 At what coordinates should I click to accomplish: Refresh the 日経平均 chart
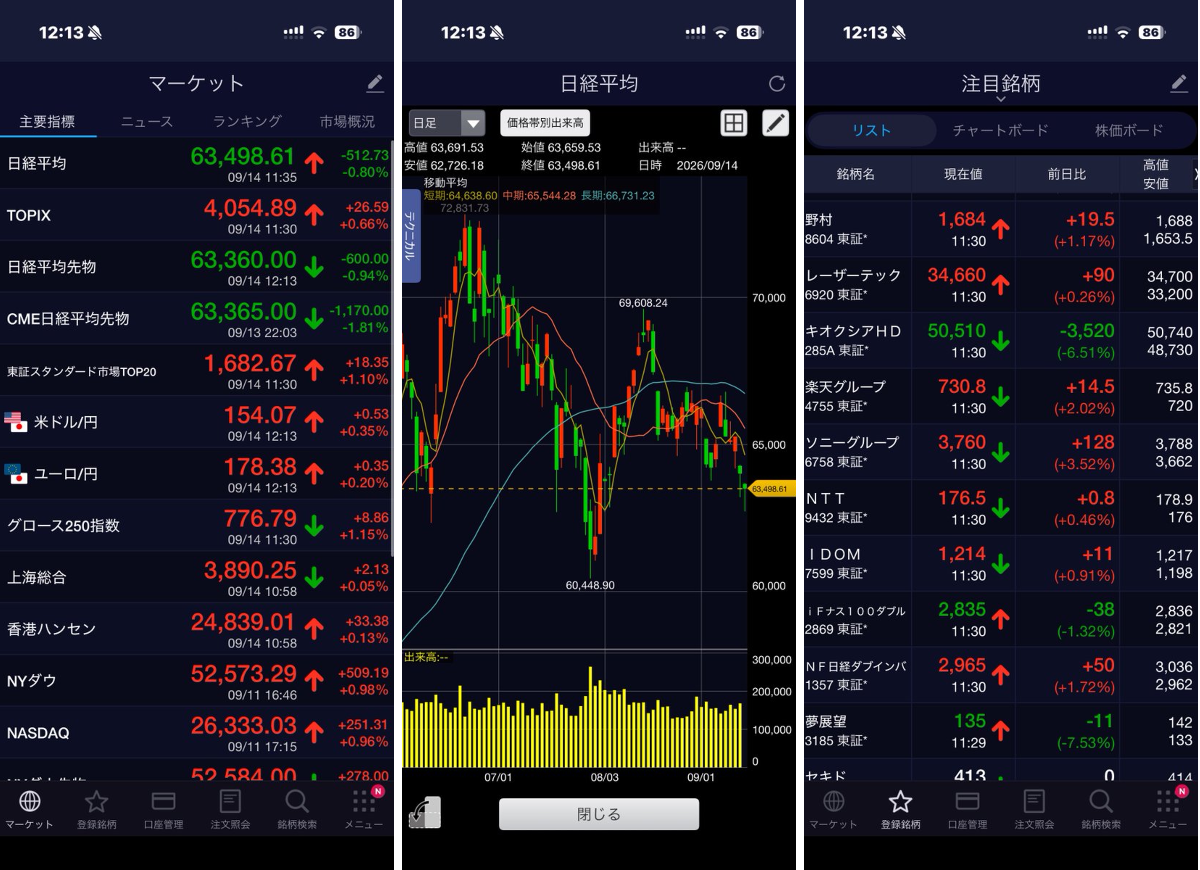pos(777,84)
